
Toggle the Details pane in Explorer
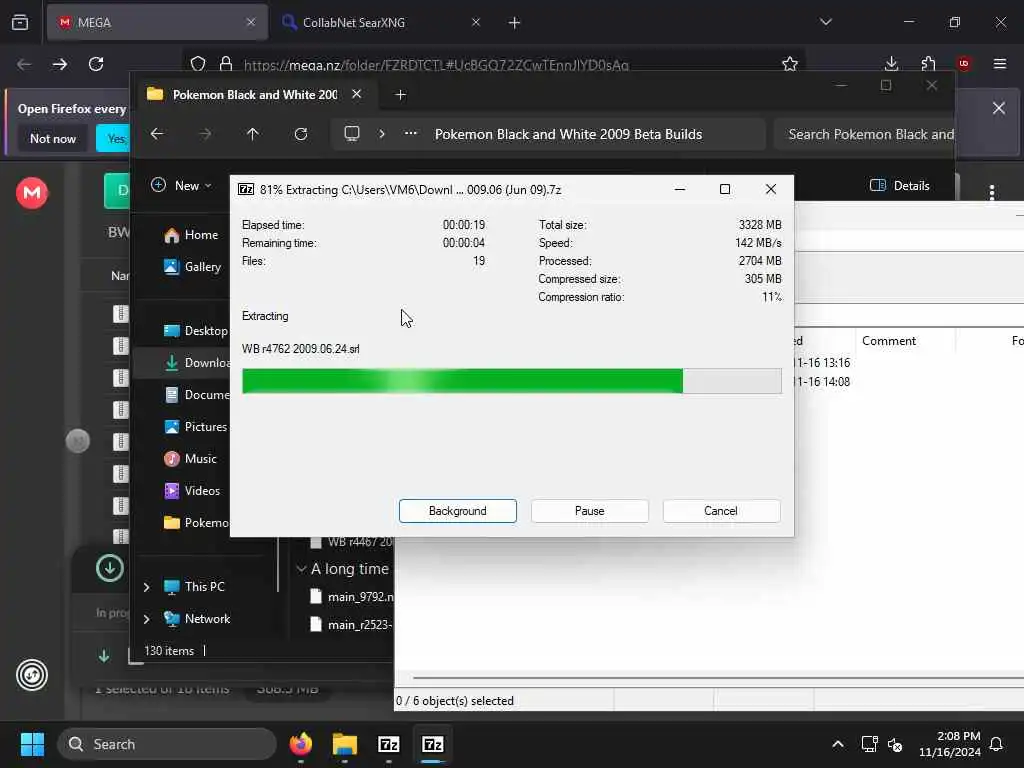pyautogui.click(x=899, y=185)
